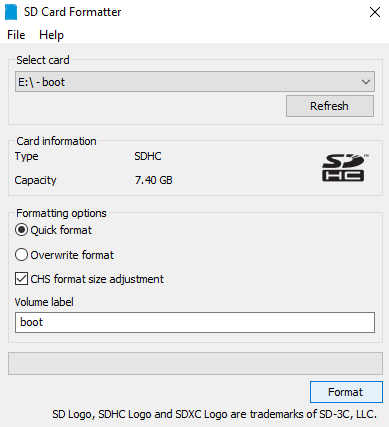Click the SDHC type value text

148,156
